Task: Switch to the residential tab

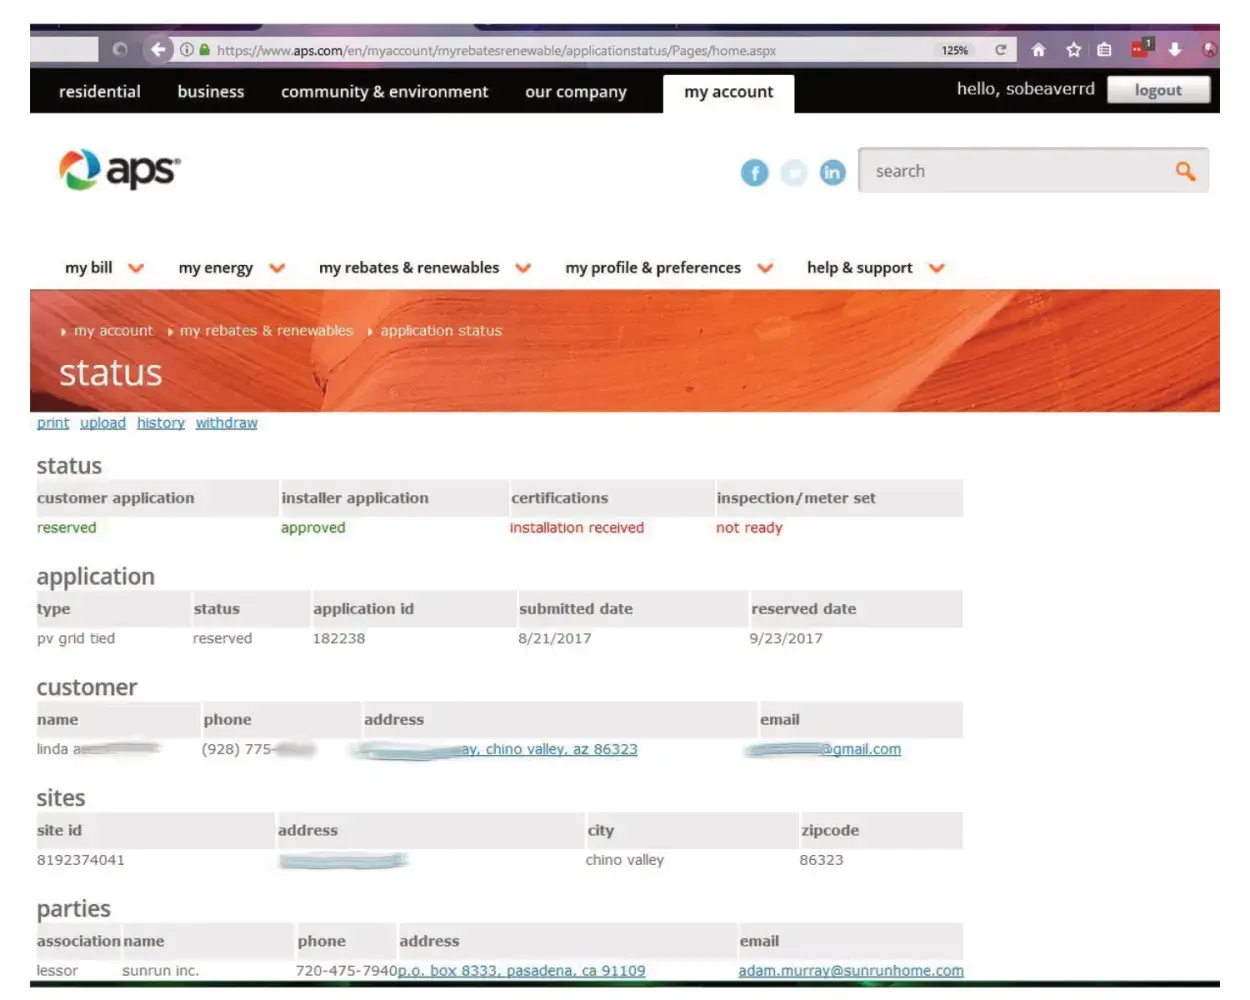Action: coord(99,92)
